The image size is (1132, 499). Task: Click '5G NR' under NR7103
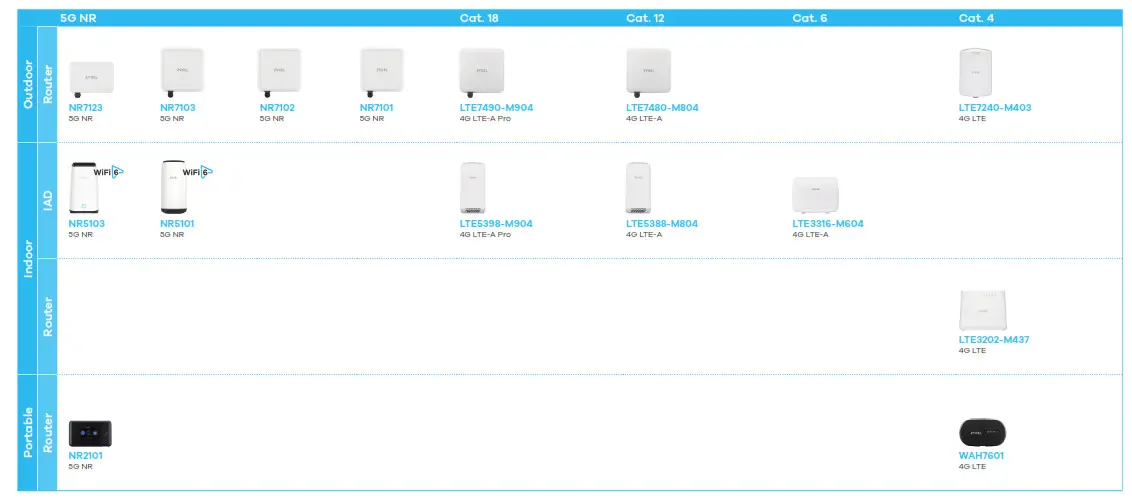coord(172,118)
